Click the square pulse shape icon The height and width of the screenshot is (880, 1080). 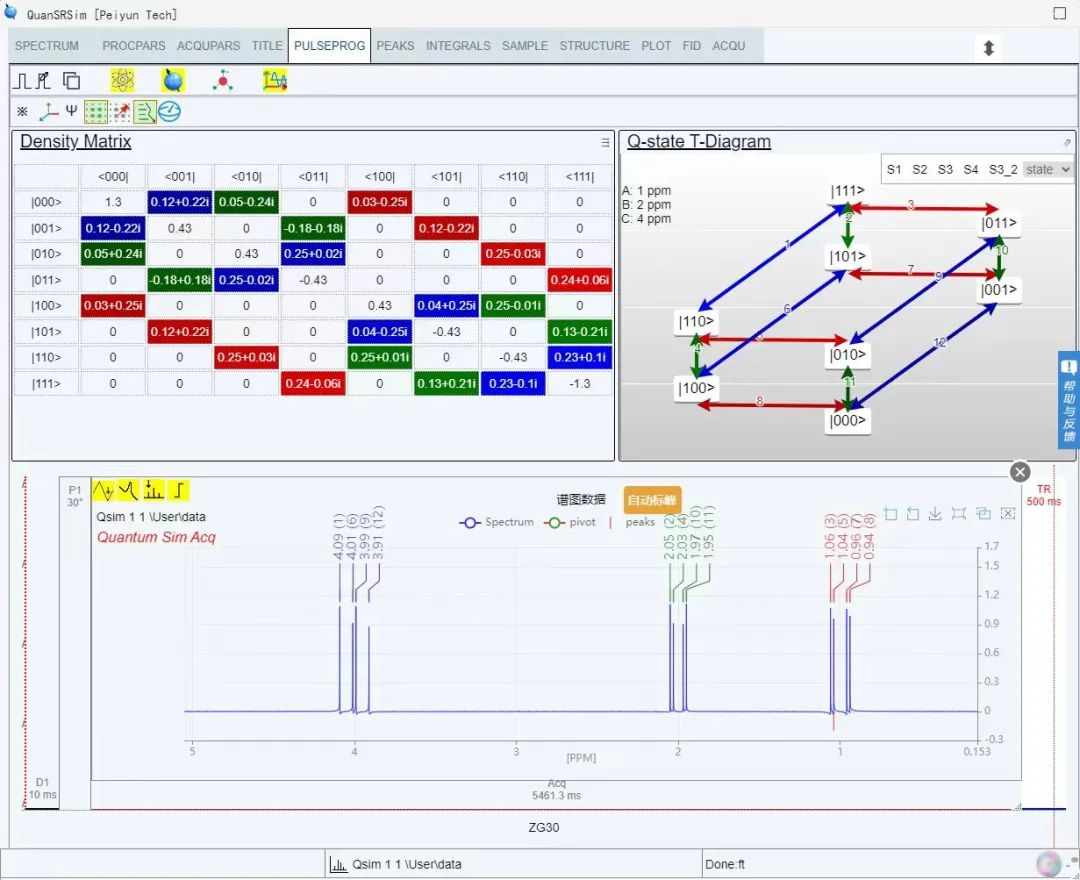[21, 81]
